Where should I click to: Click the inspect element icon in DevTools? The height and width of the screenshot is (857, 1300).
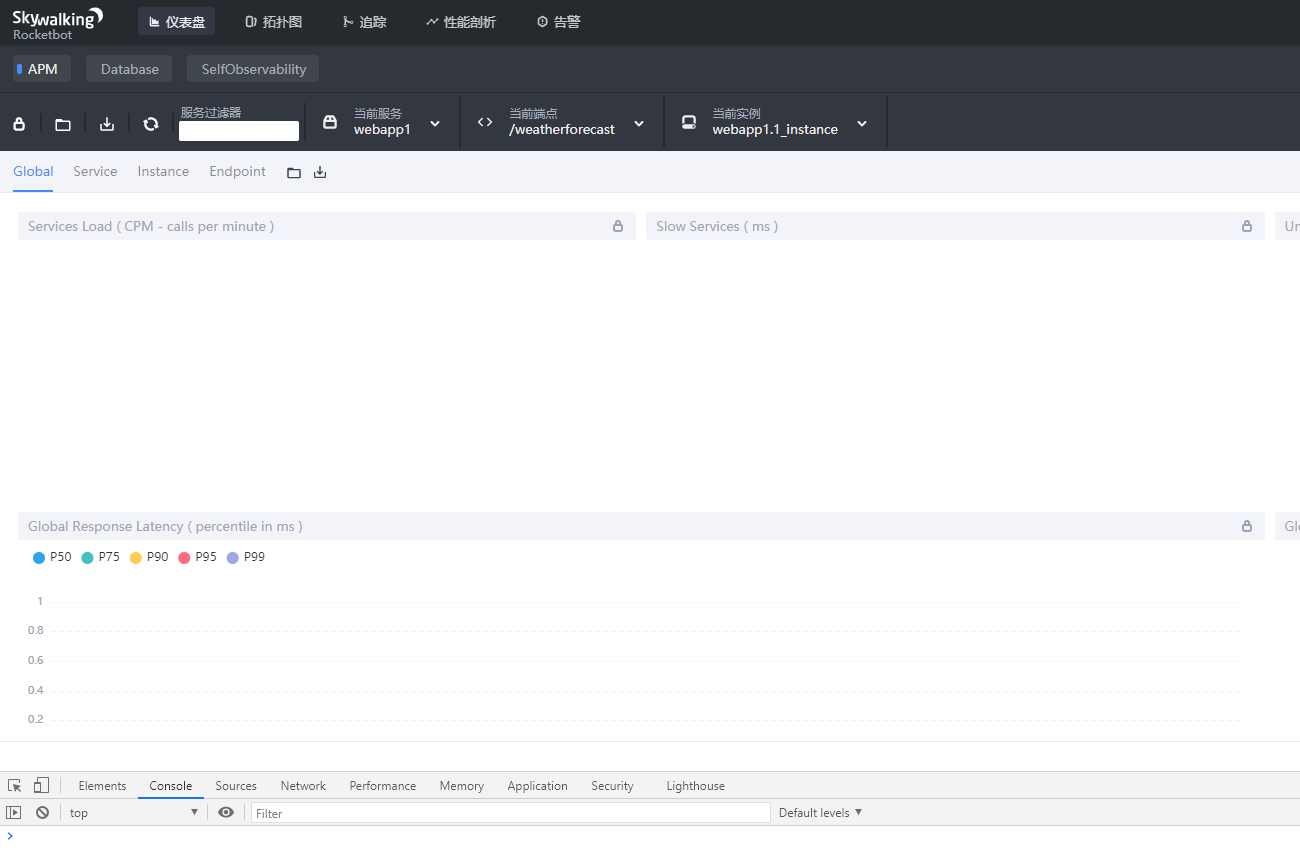[14, 785]
